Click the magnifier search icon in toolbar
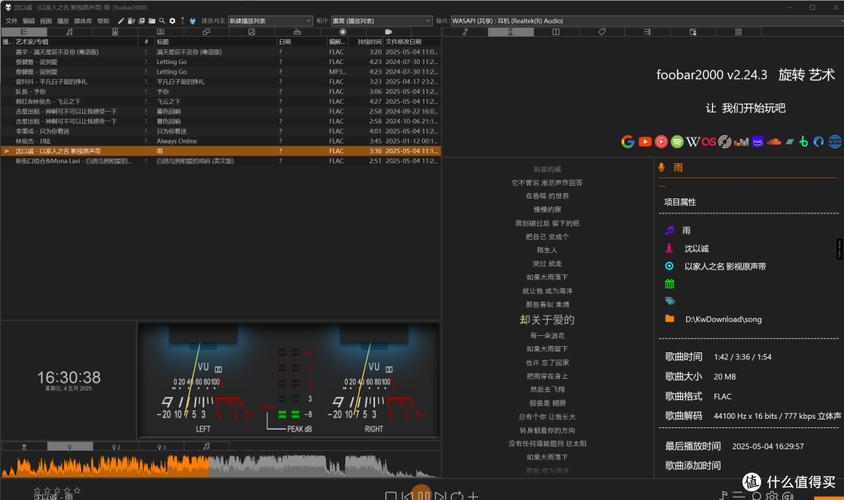Viewport: 844px width, 500px height. pos(161,20)
